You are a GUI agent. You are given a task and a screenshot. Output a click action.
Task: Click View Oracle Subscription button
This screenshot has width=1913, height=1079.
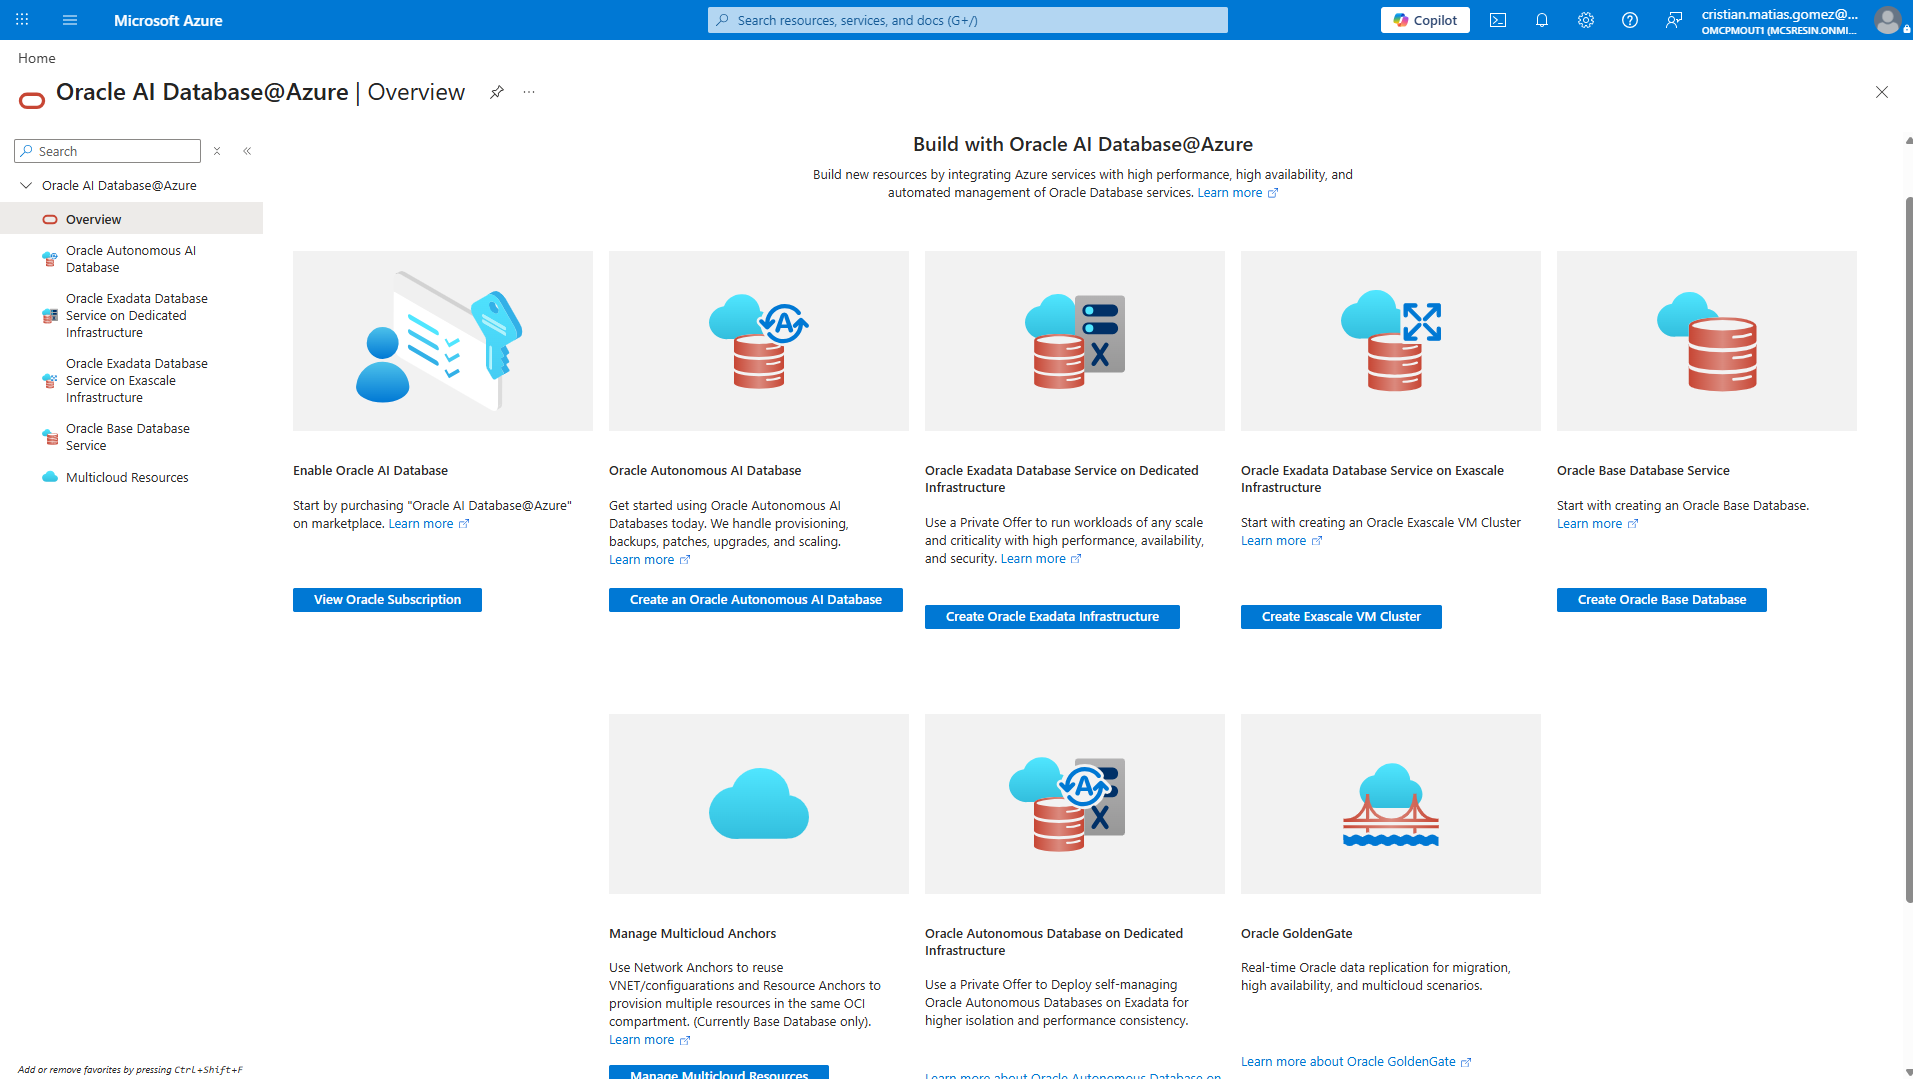click(x=387, y=600)
